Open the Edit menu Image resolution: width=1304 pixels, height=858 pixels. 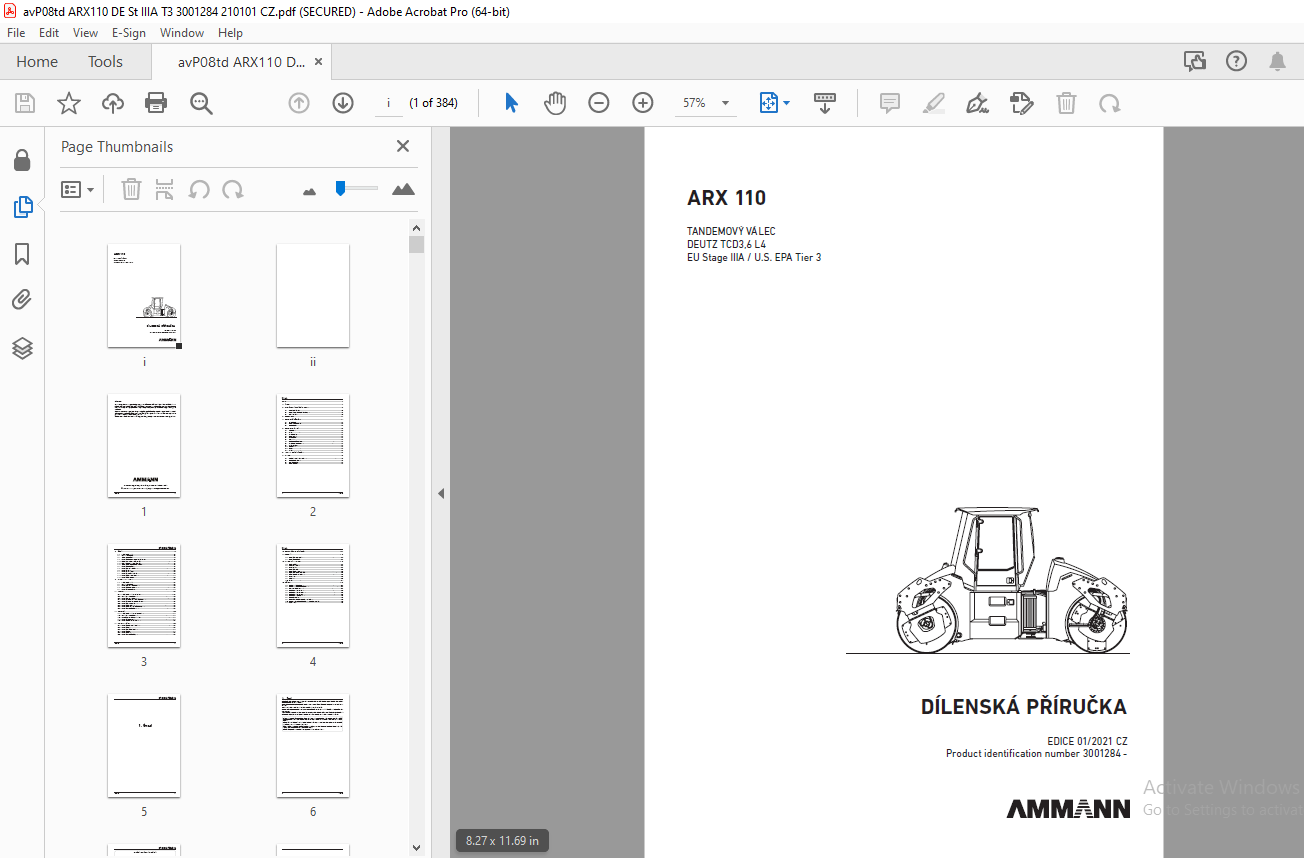49,33
